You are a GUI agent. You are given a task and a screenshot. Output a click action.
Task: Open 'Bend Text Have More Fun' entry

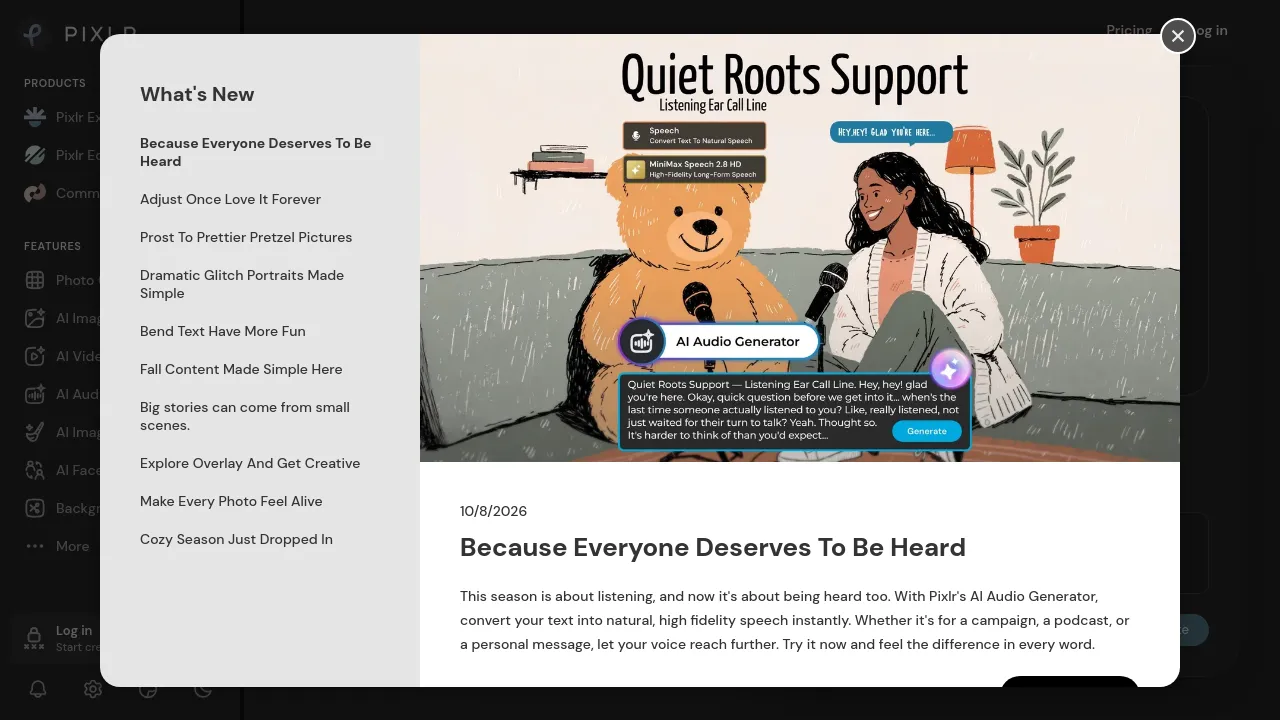click(223, 331)
